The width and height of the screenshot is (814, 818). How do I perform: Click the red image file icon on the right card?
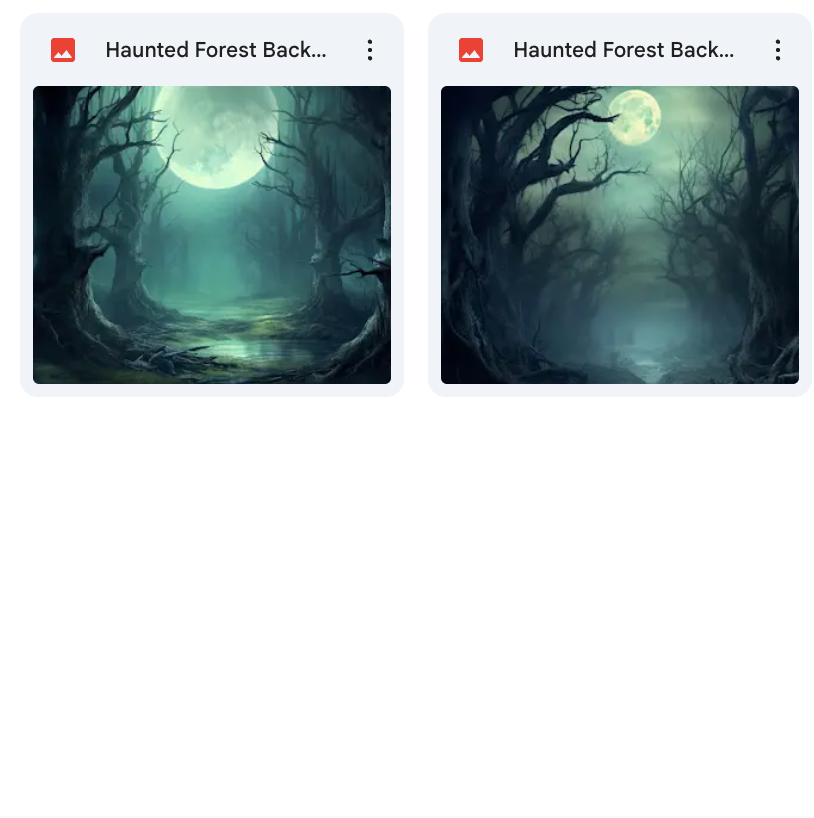(471, 50)
